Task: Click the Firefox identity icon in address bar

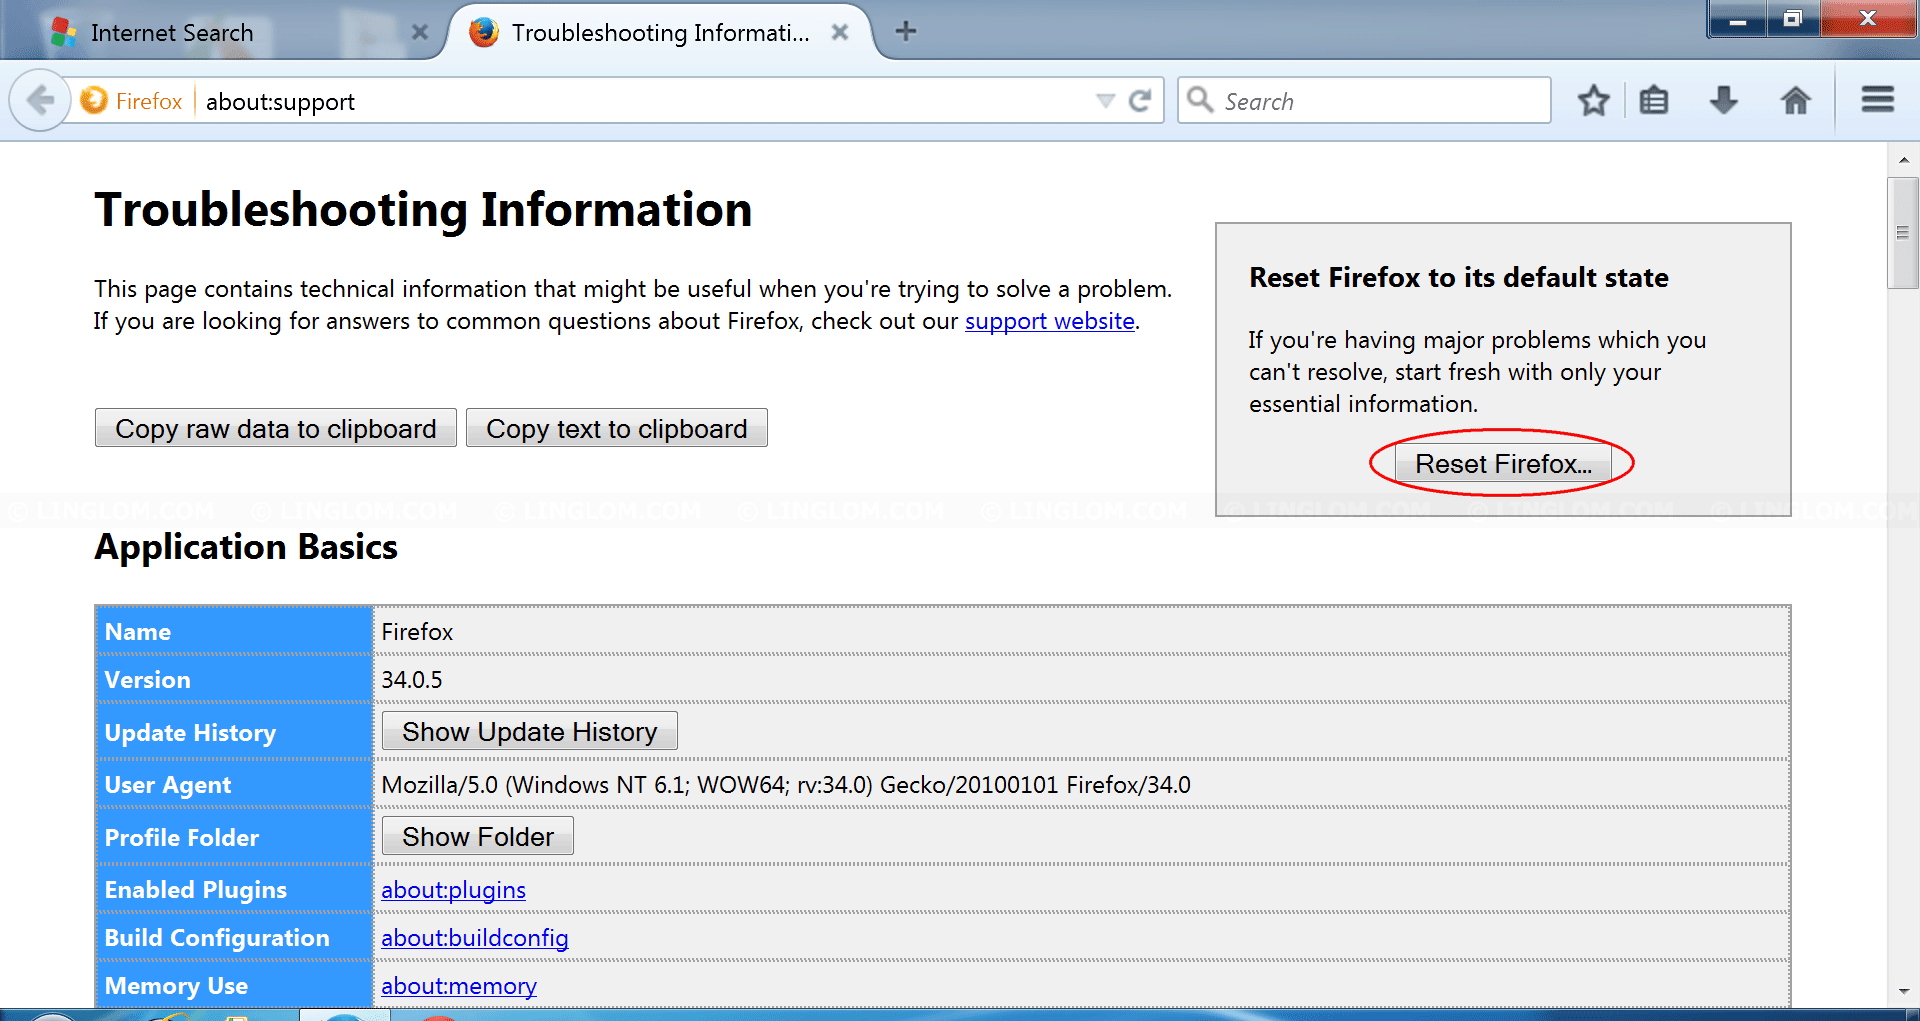Action: (x=94, y=101)
